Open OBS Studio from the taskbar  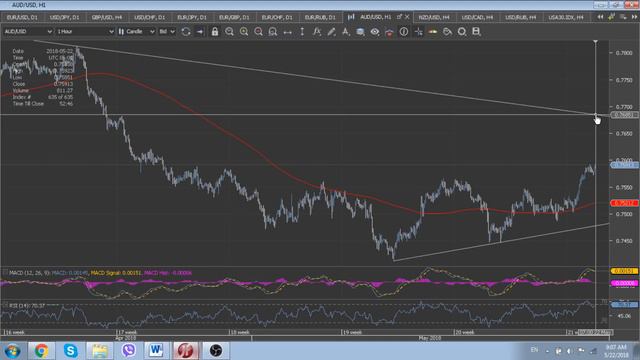coord(216,351)
